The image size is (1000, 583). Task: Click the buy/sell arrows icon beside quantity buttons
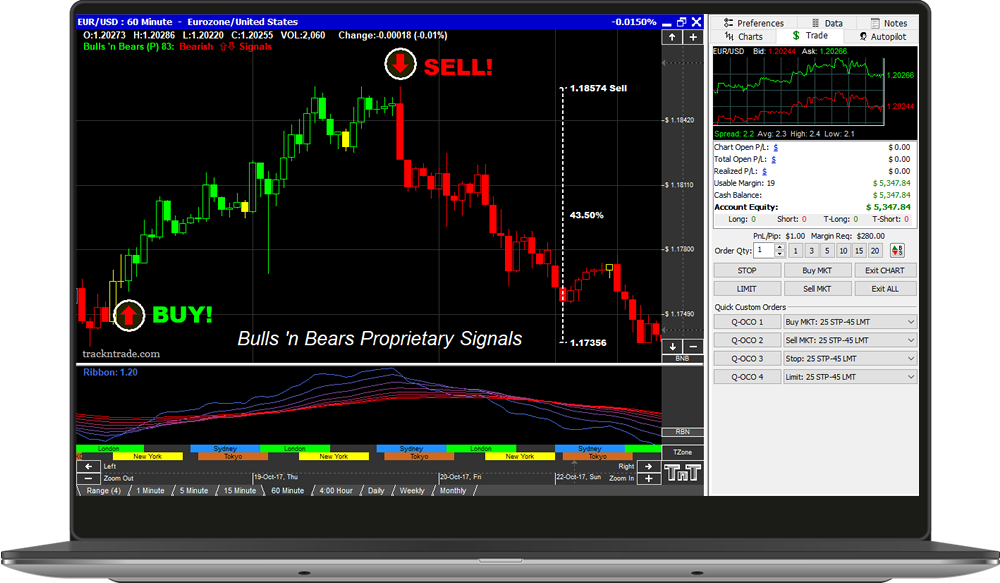[x=897, y=251]
